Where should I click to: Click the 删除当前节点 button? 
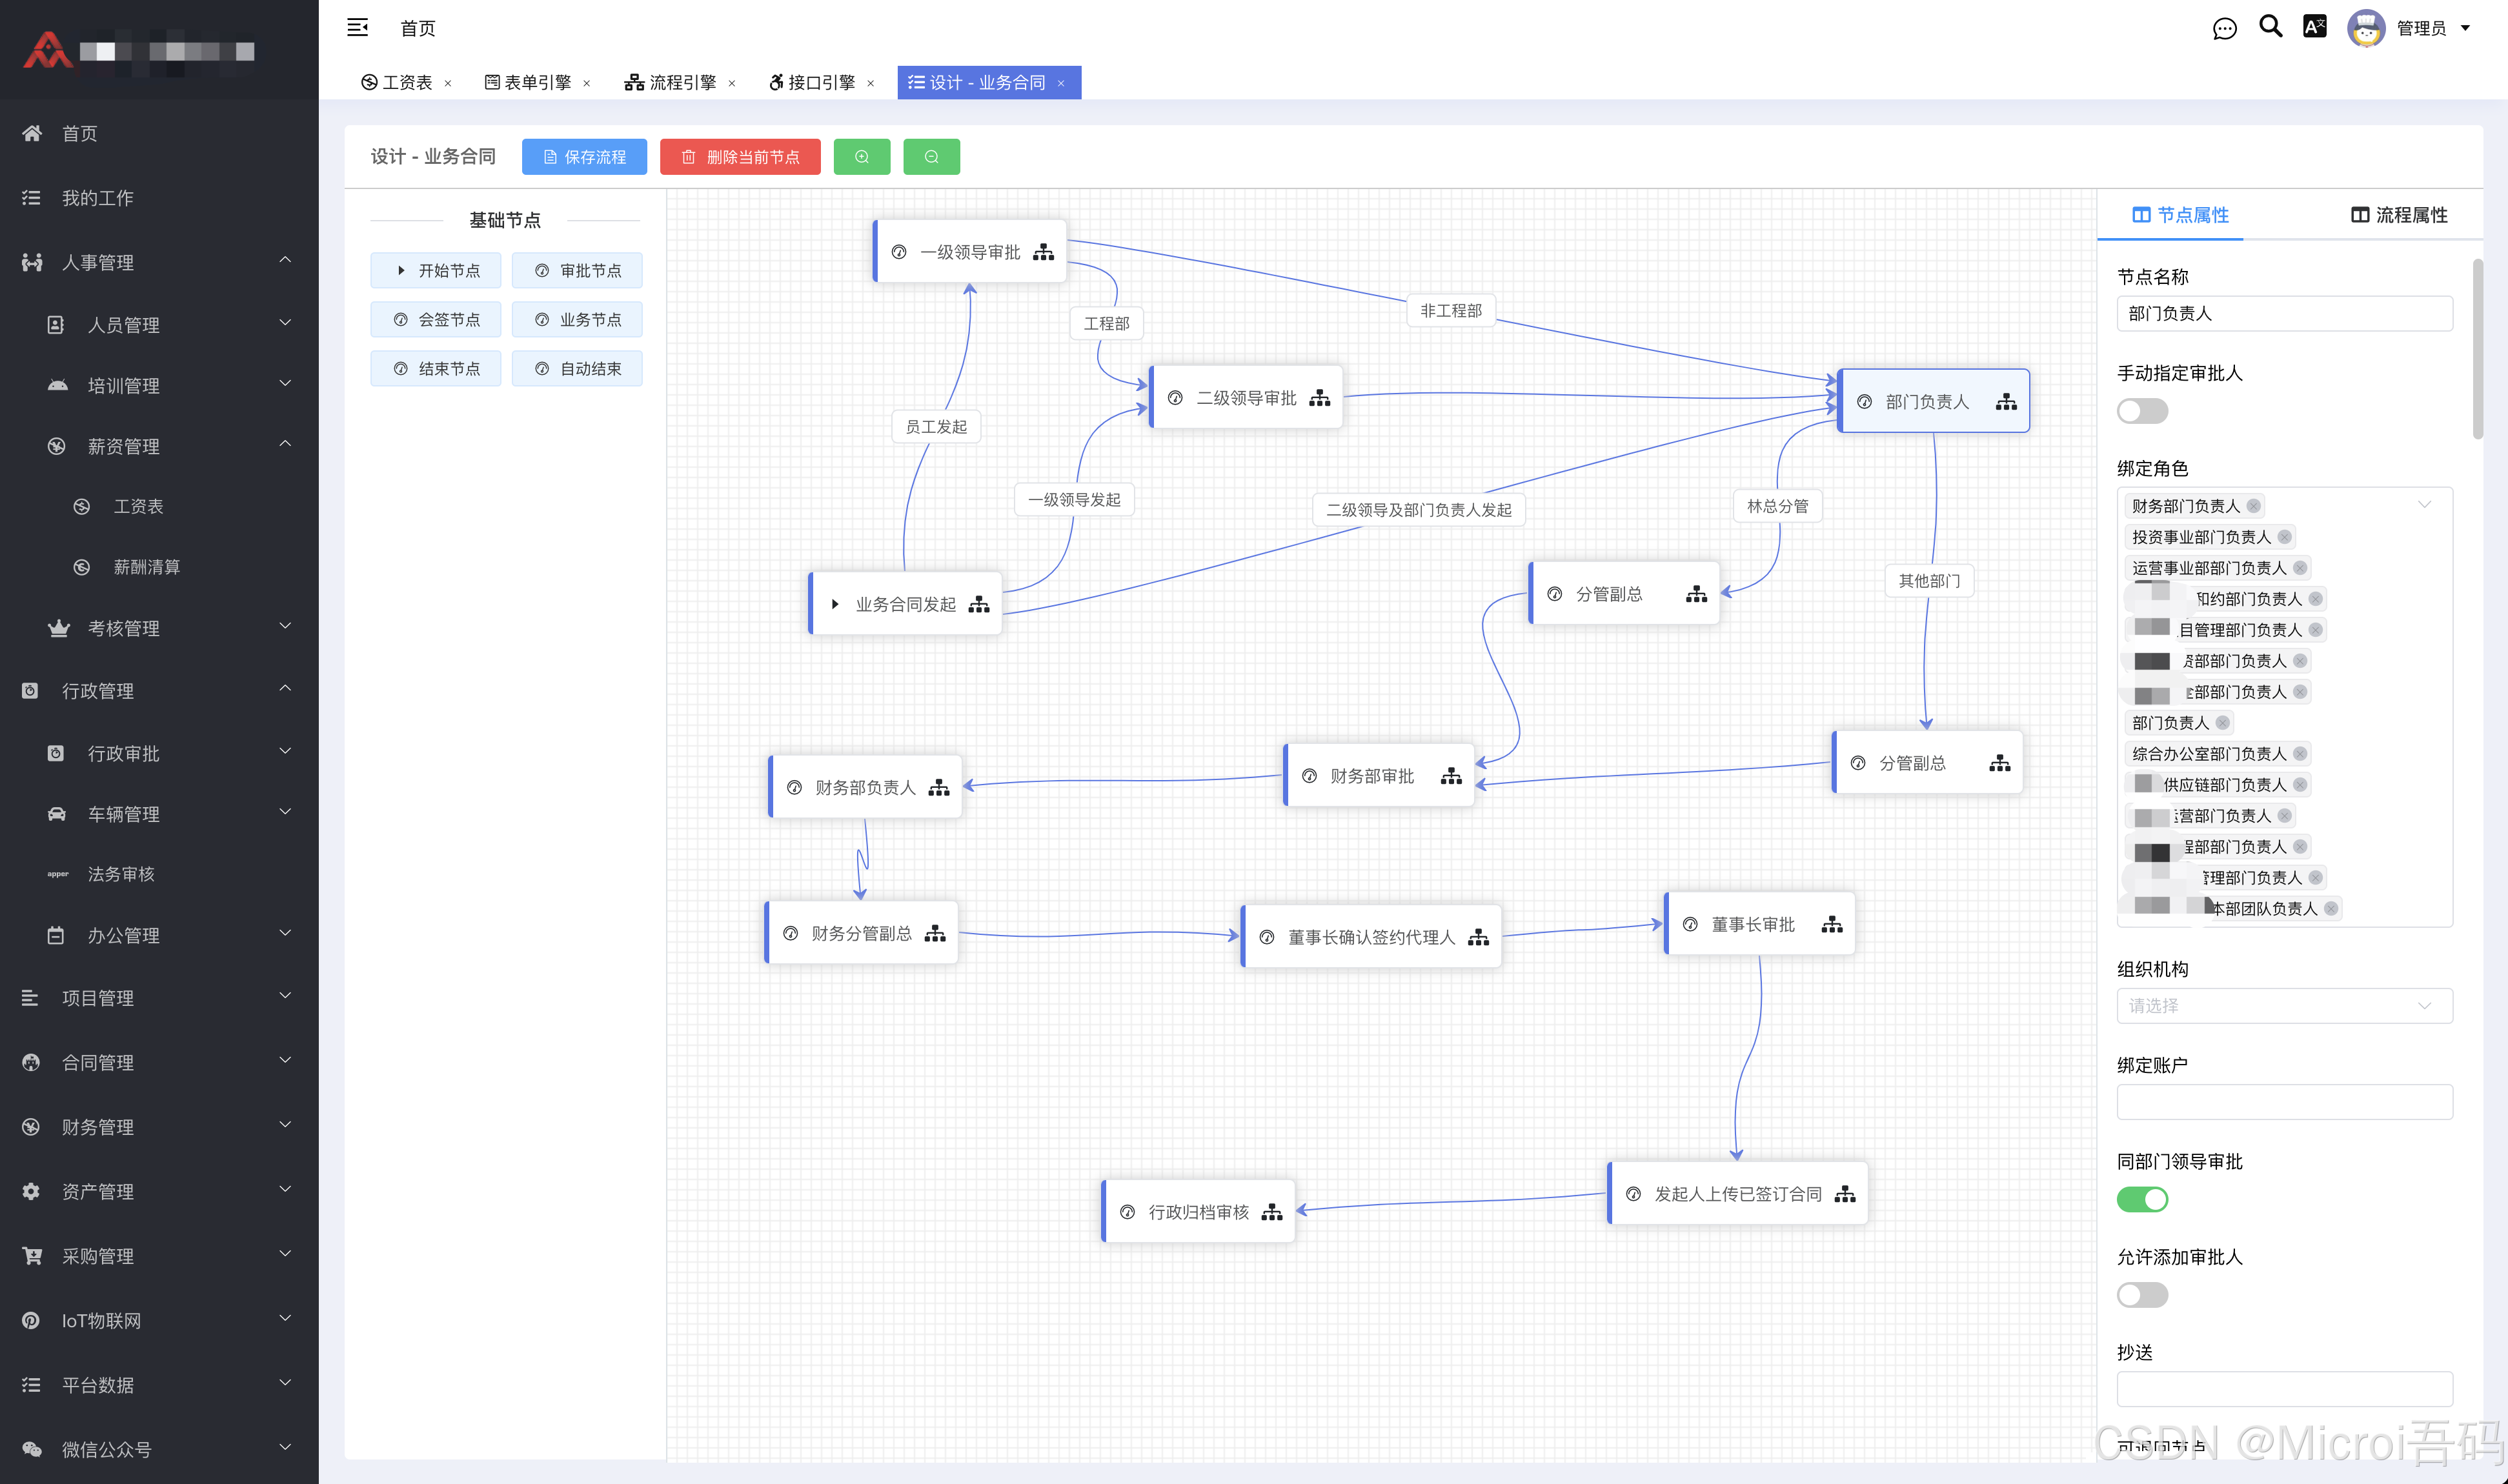[x=740, y=157]
